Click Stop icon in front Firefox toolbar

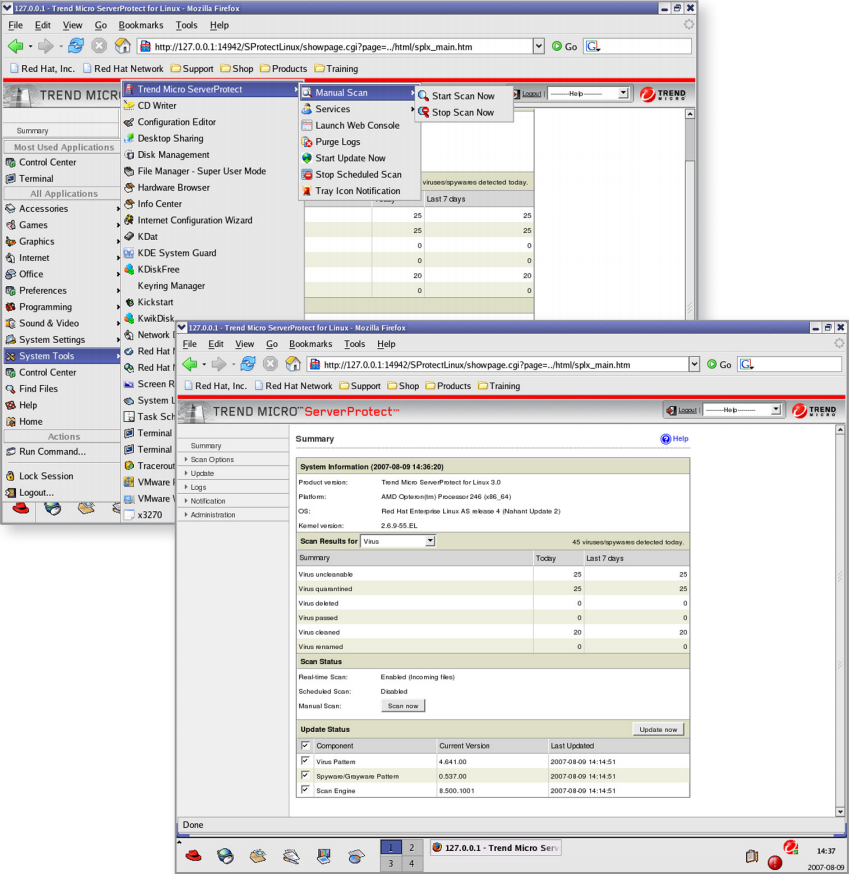[270, 365]
